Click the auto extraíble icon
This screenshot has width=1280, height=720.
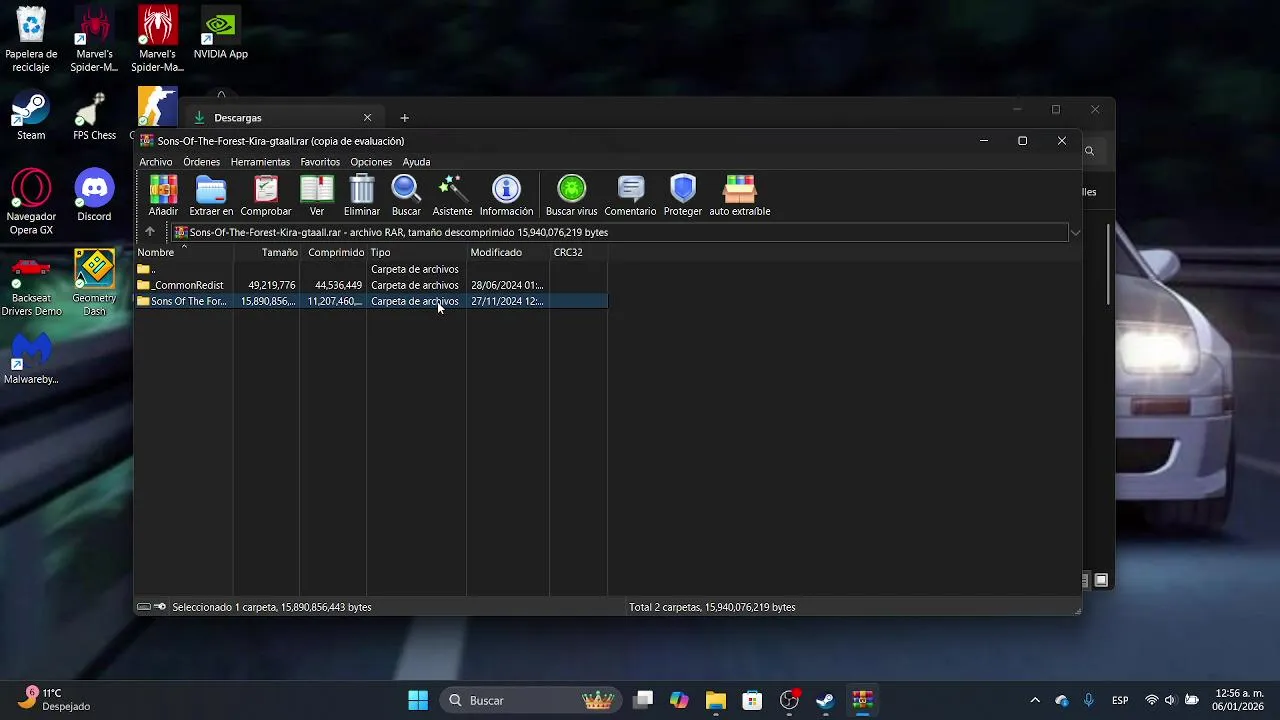(740, 196)
